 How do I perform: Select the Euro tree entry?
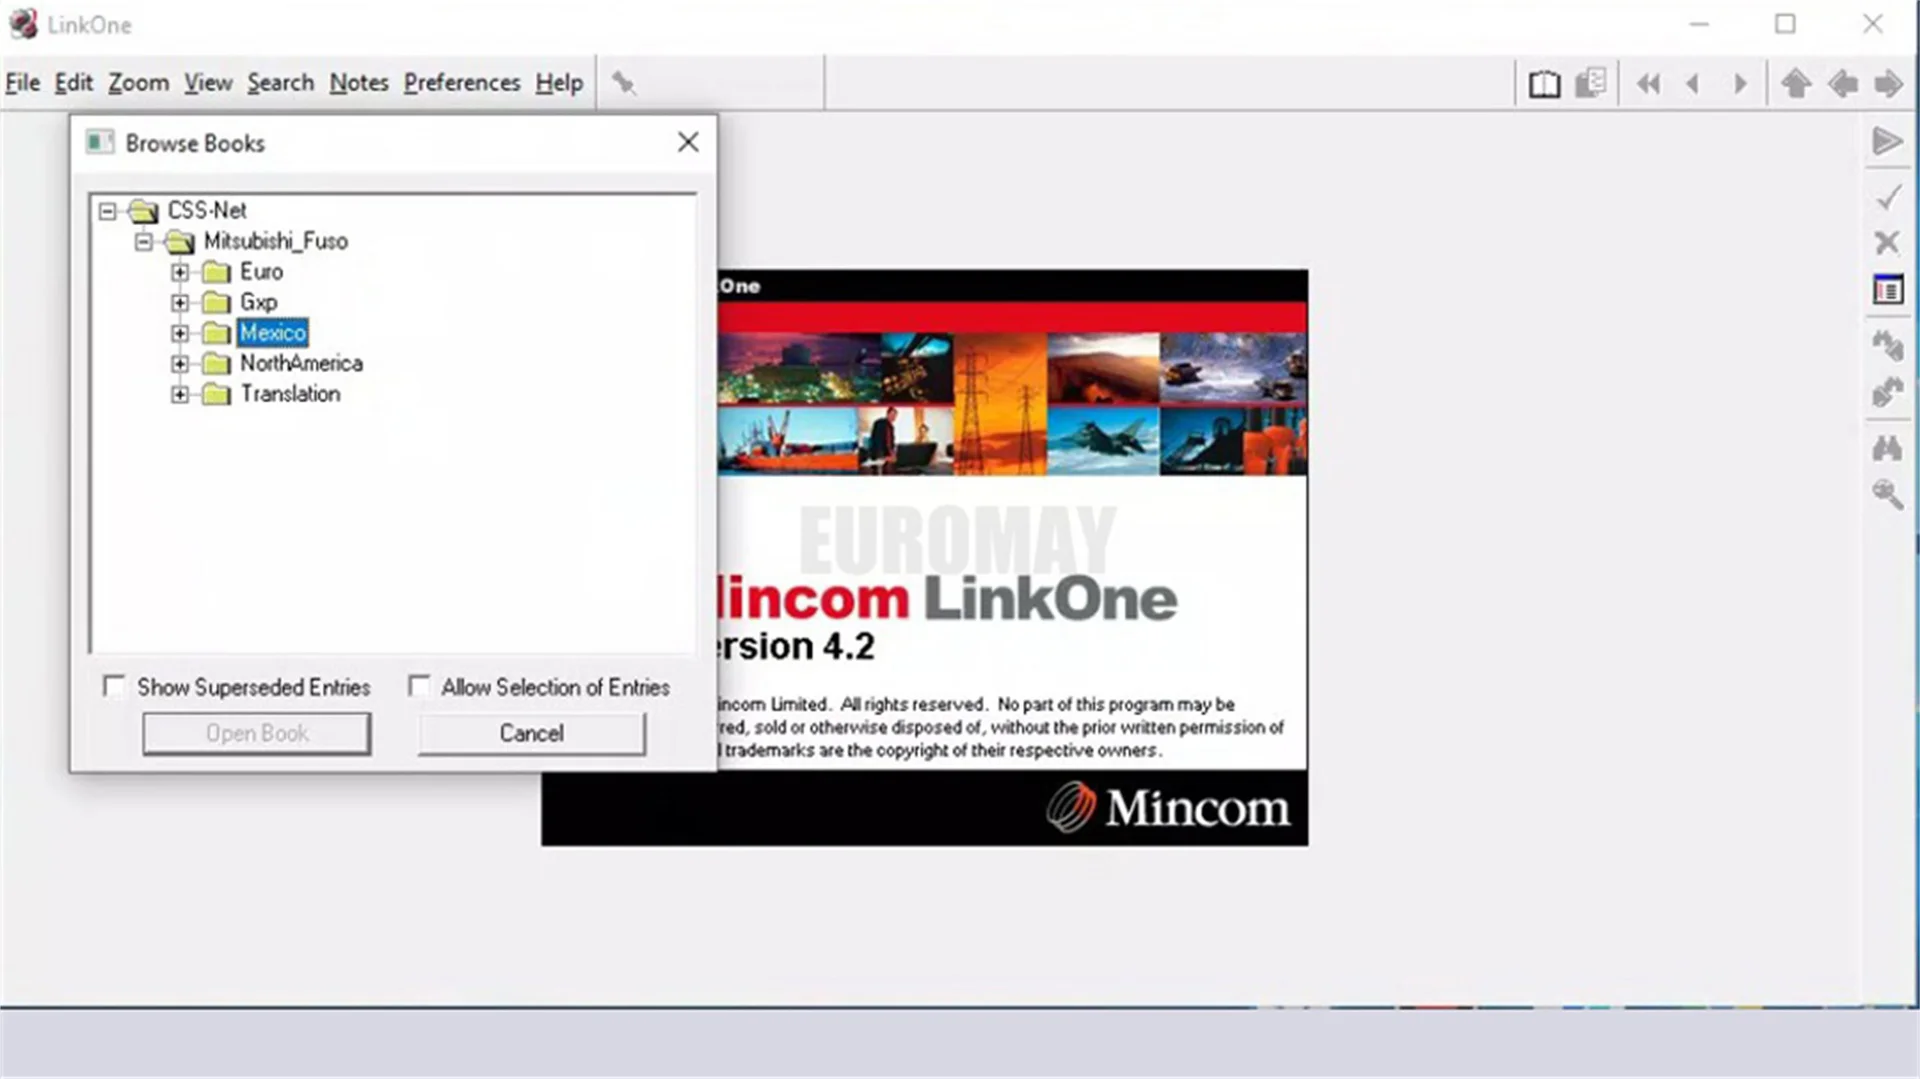point(262,272)
